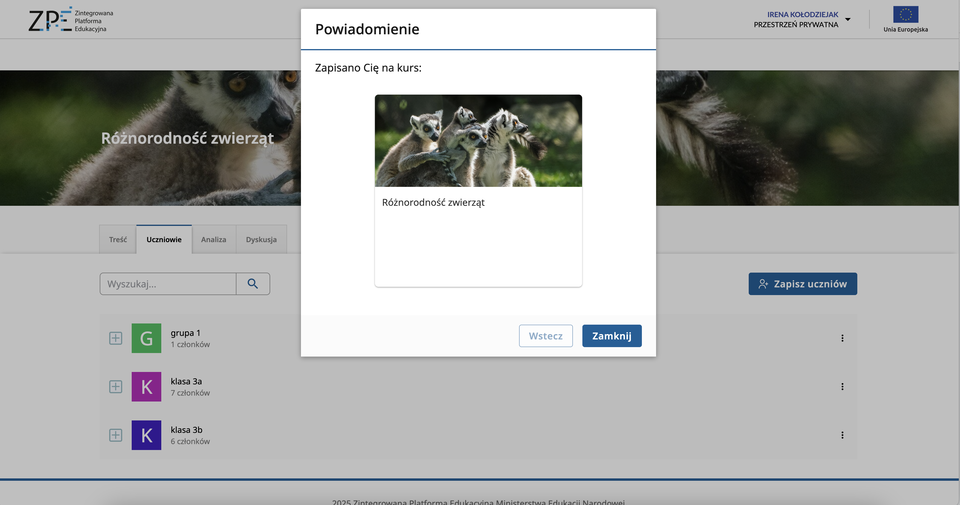Click the magnifying glass search button
Screen dimensions: 960x505
[253, 284]
